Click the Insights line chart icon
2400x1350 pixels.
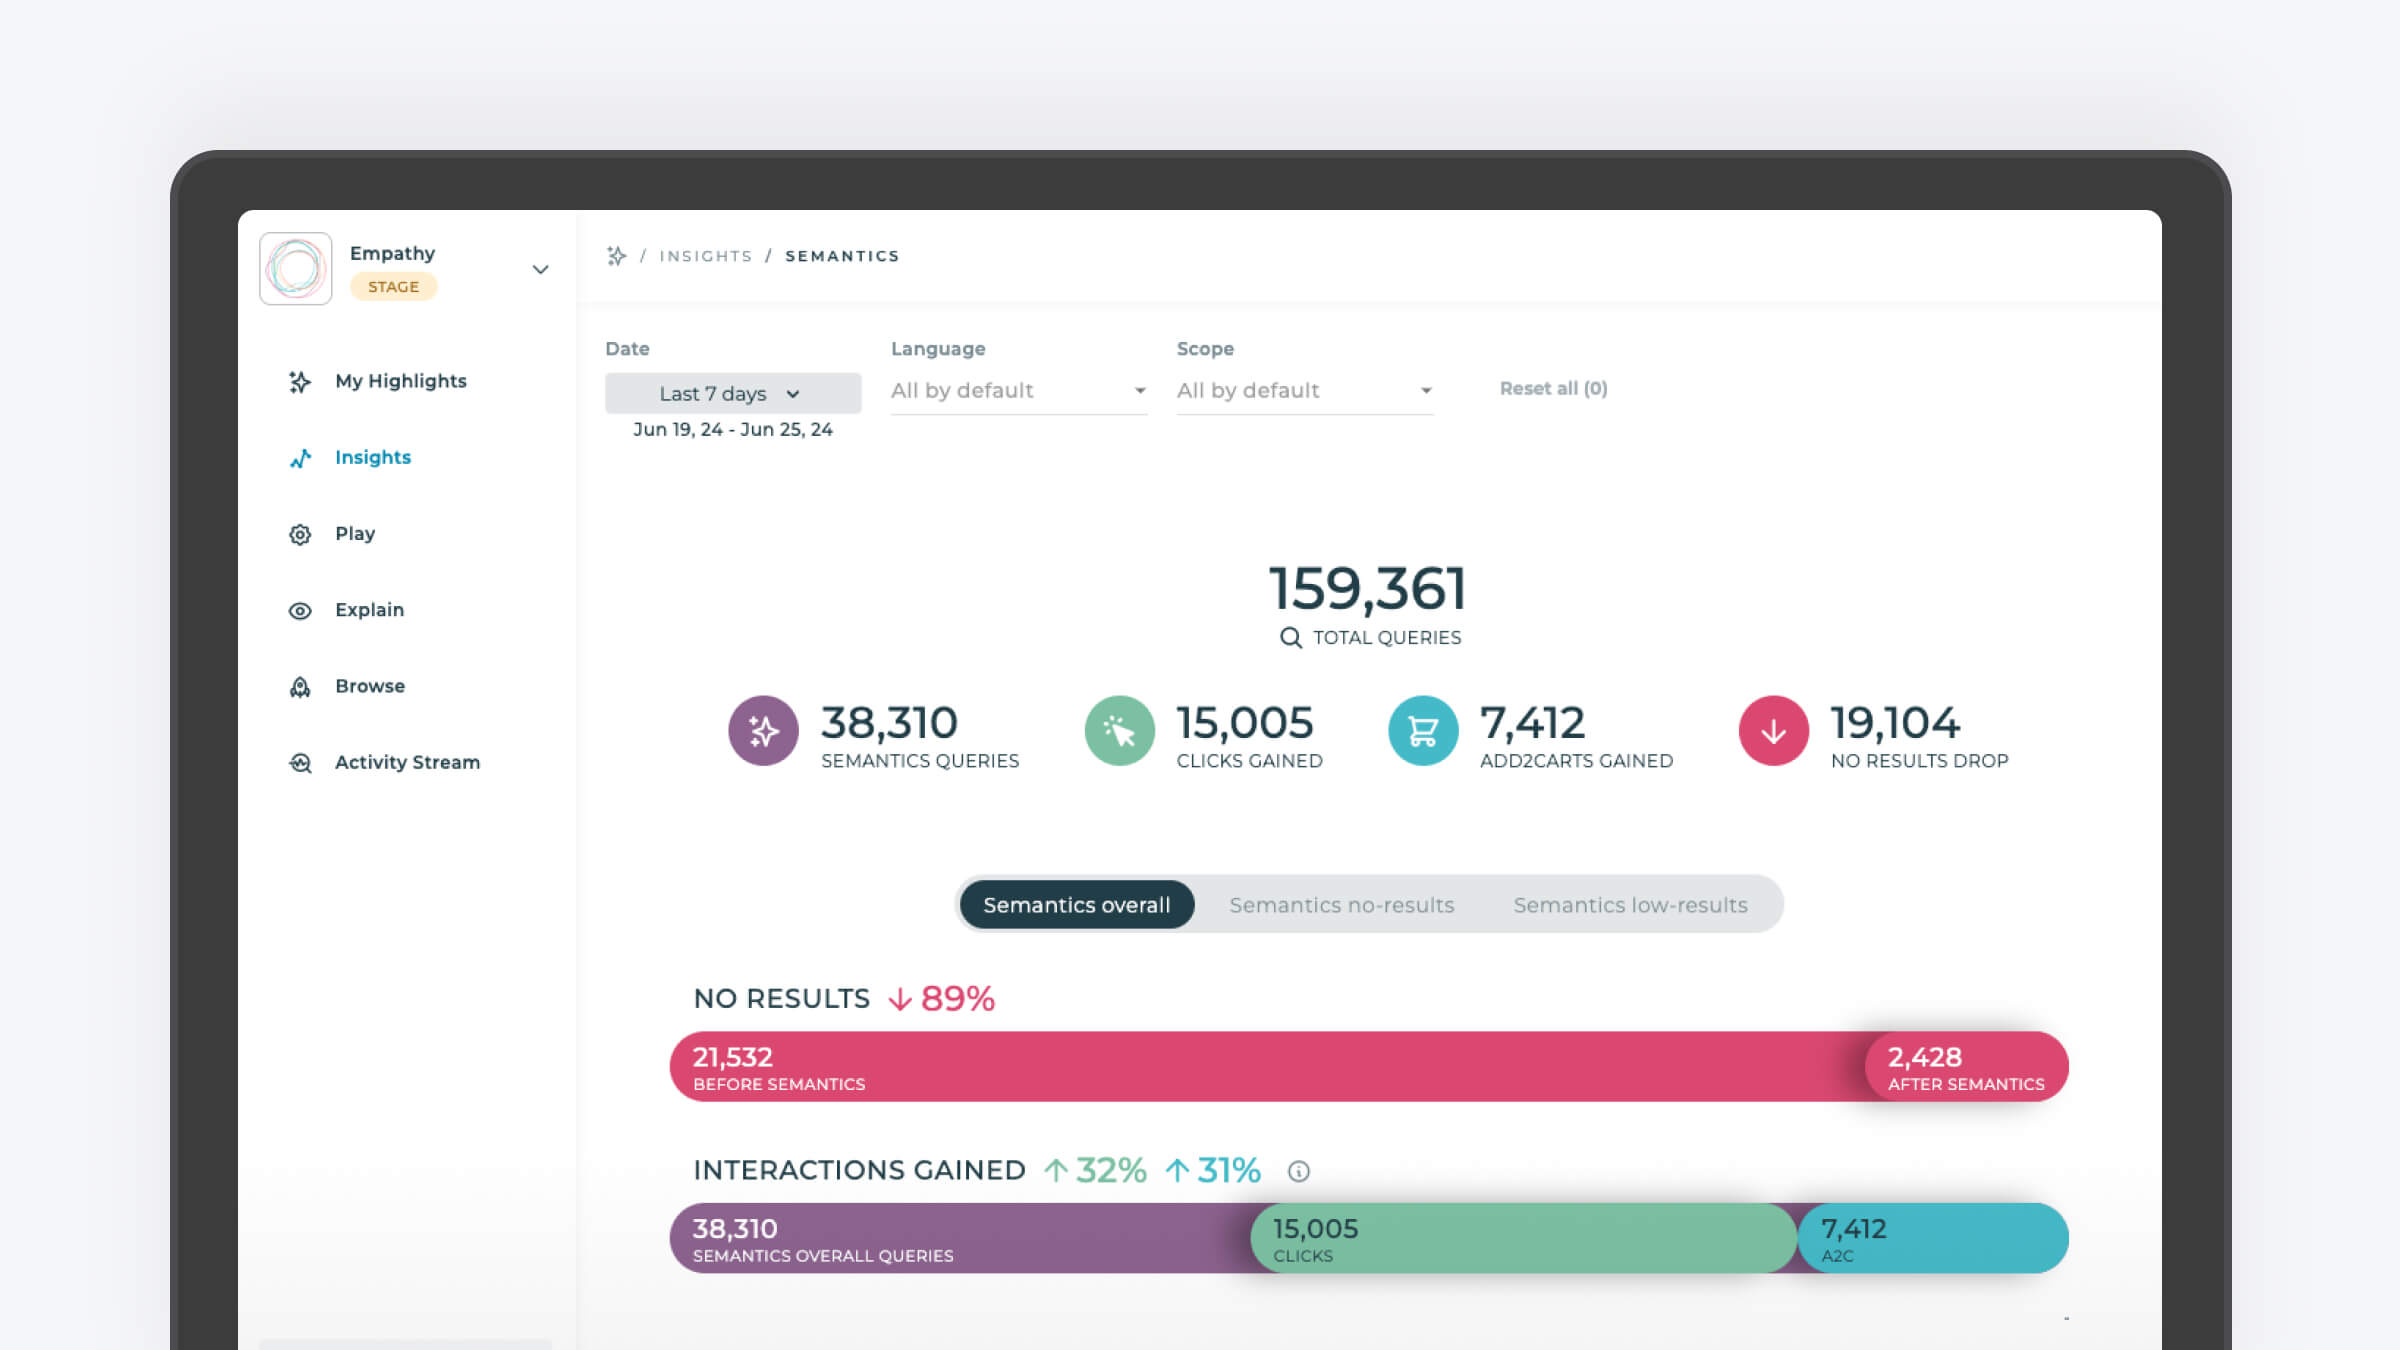[x=300, y=458]
